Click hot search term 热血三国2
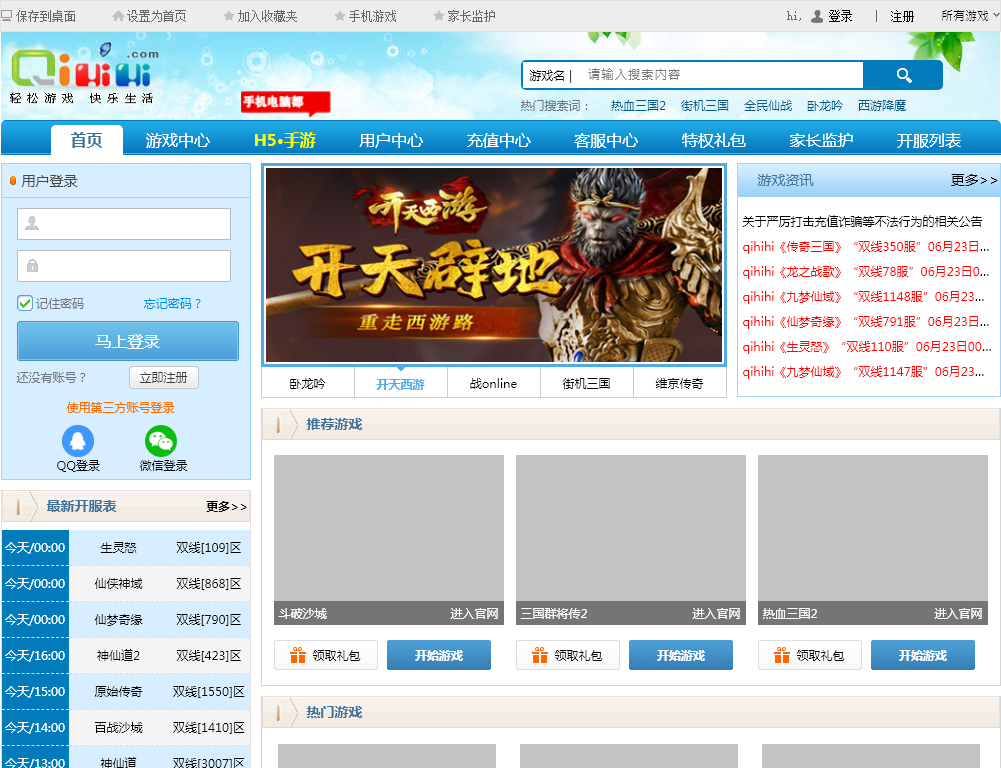Image resolution: width=1001 pixels, height=768 pixels. tap(638, 105)
